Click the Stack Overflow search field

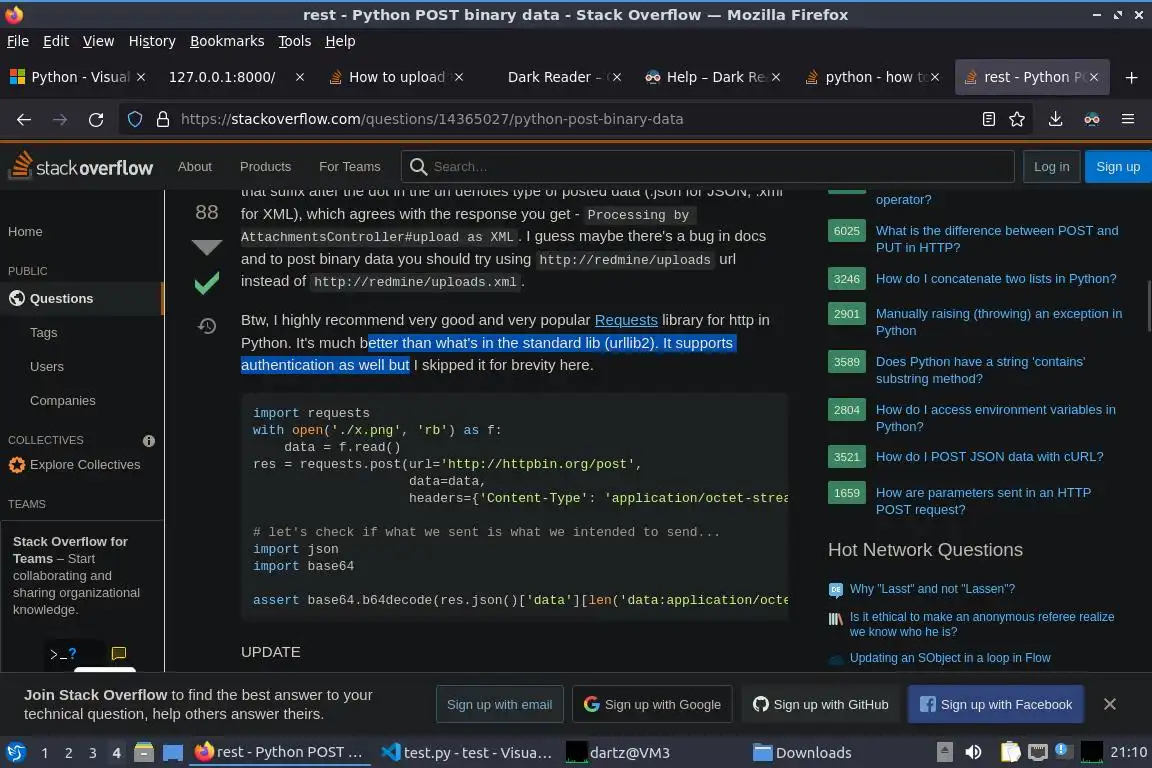(708, 167)
